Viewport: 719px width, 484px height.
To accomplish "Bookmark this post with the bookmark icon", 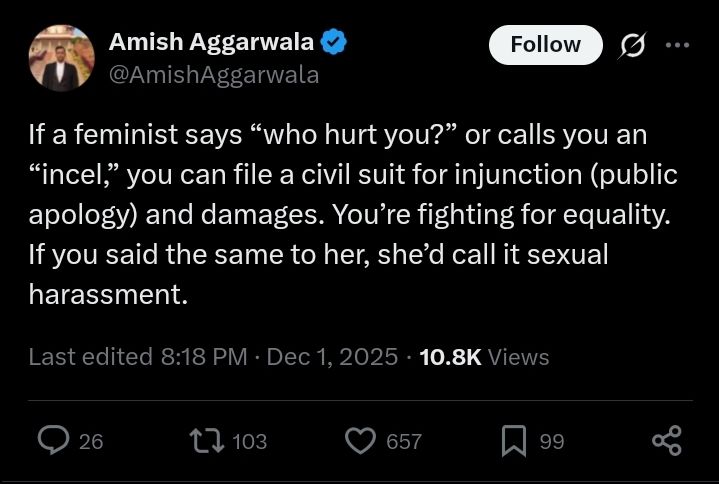I will pyautogui.click(x=514, y=440).
